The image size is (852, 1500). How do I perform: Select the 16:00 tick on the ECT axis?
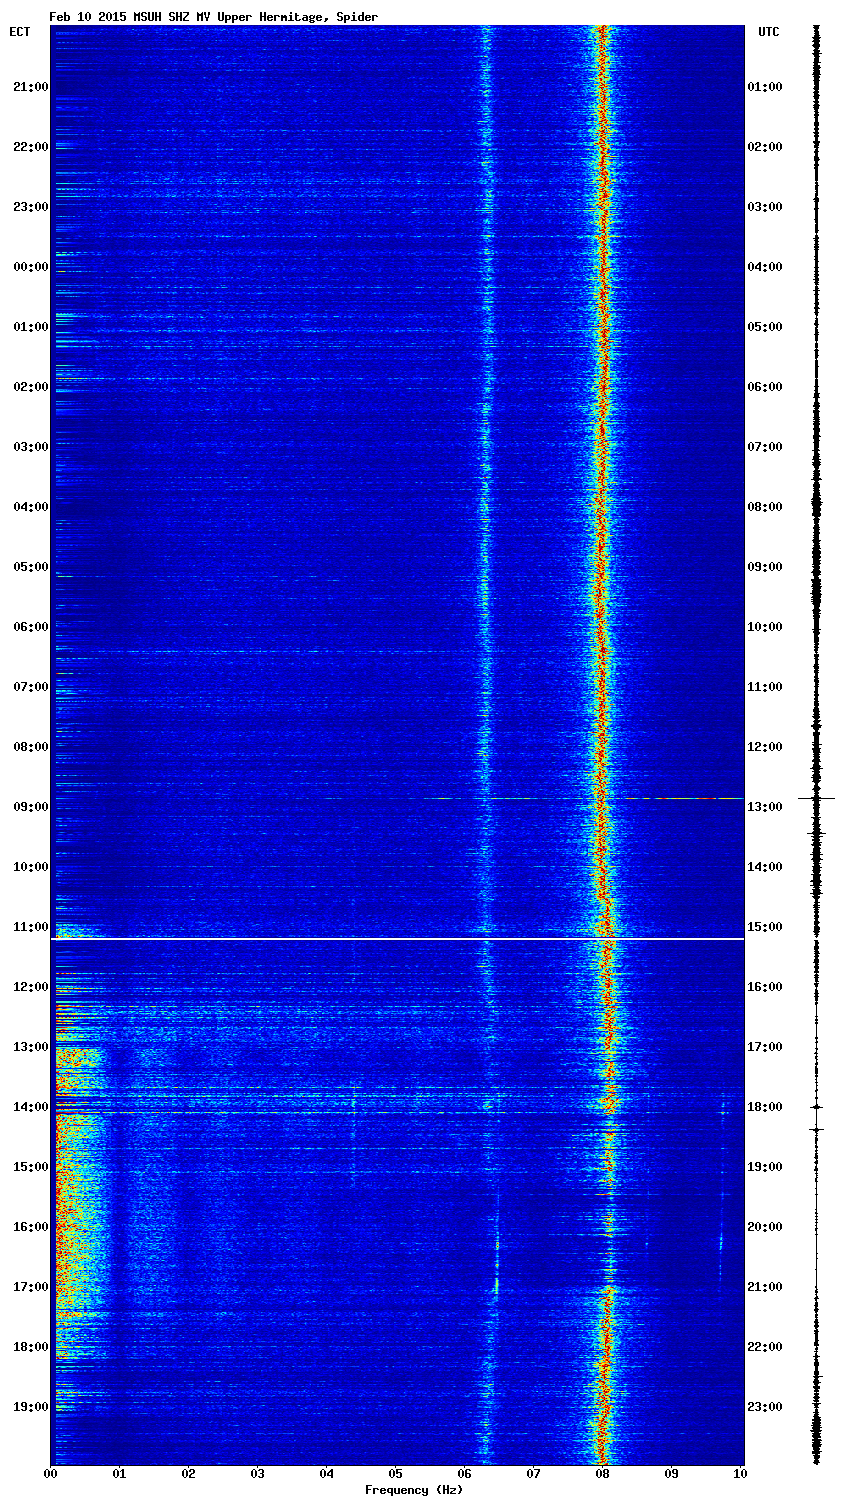pyautogui.click(x=30, y=1227)
